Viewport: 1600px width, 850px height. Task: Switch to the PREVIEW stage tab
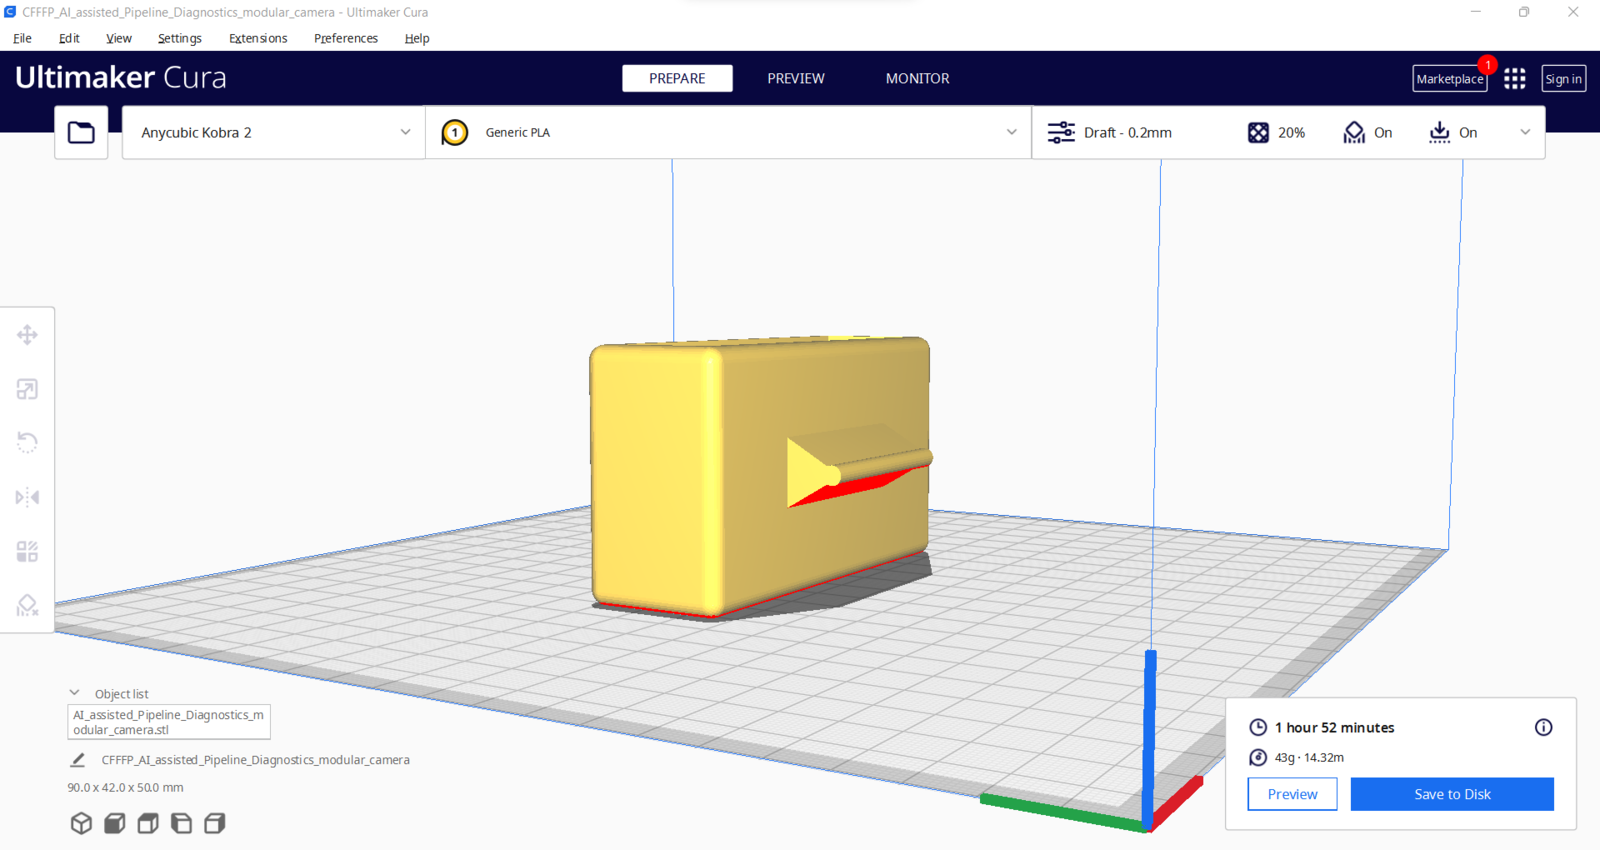pyautogui.click(x=796, y=78)
